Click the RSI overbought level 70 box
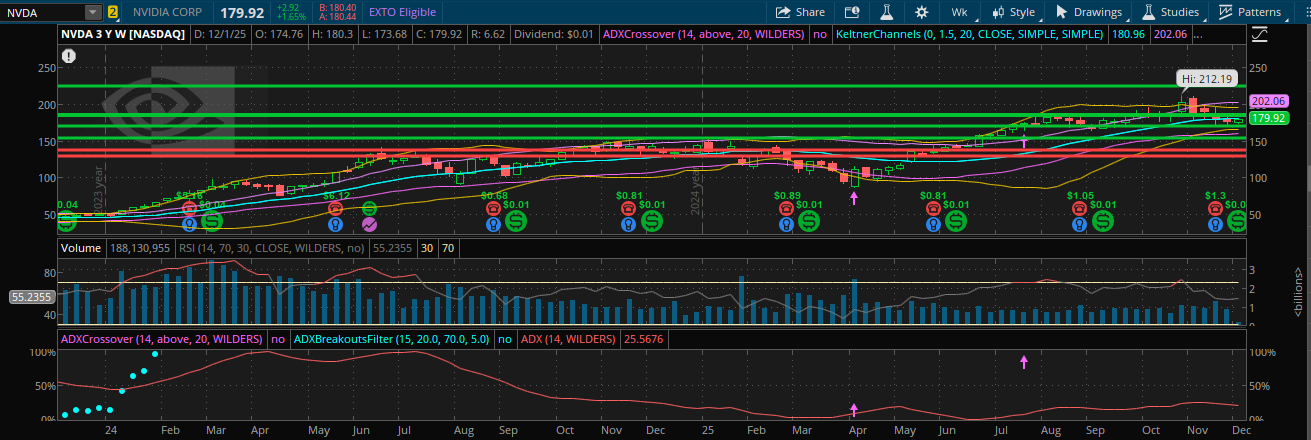This screenshot has width=1311, height=440. tap(448, 247)
